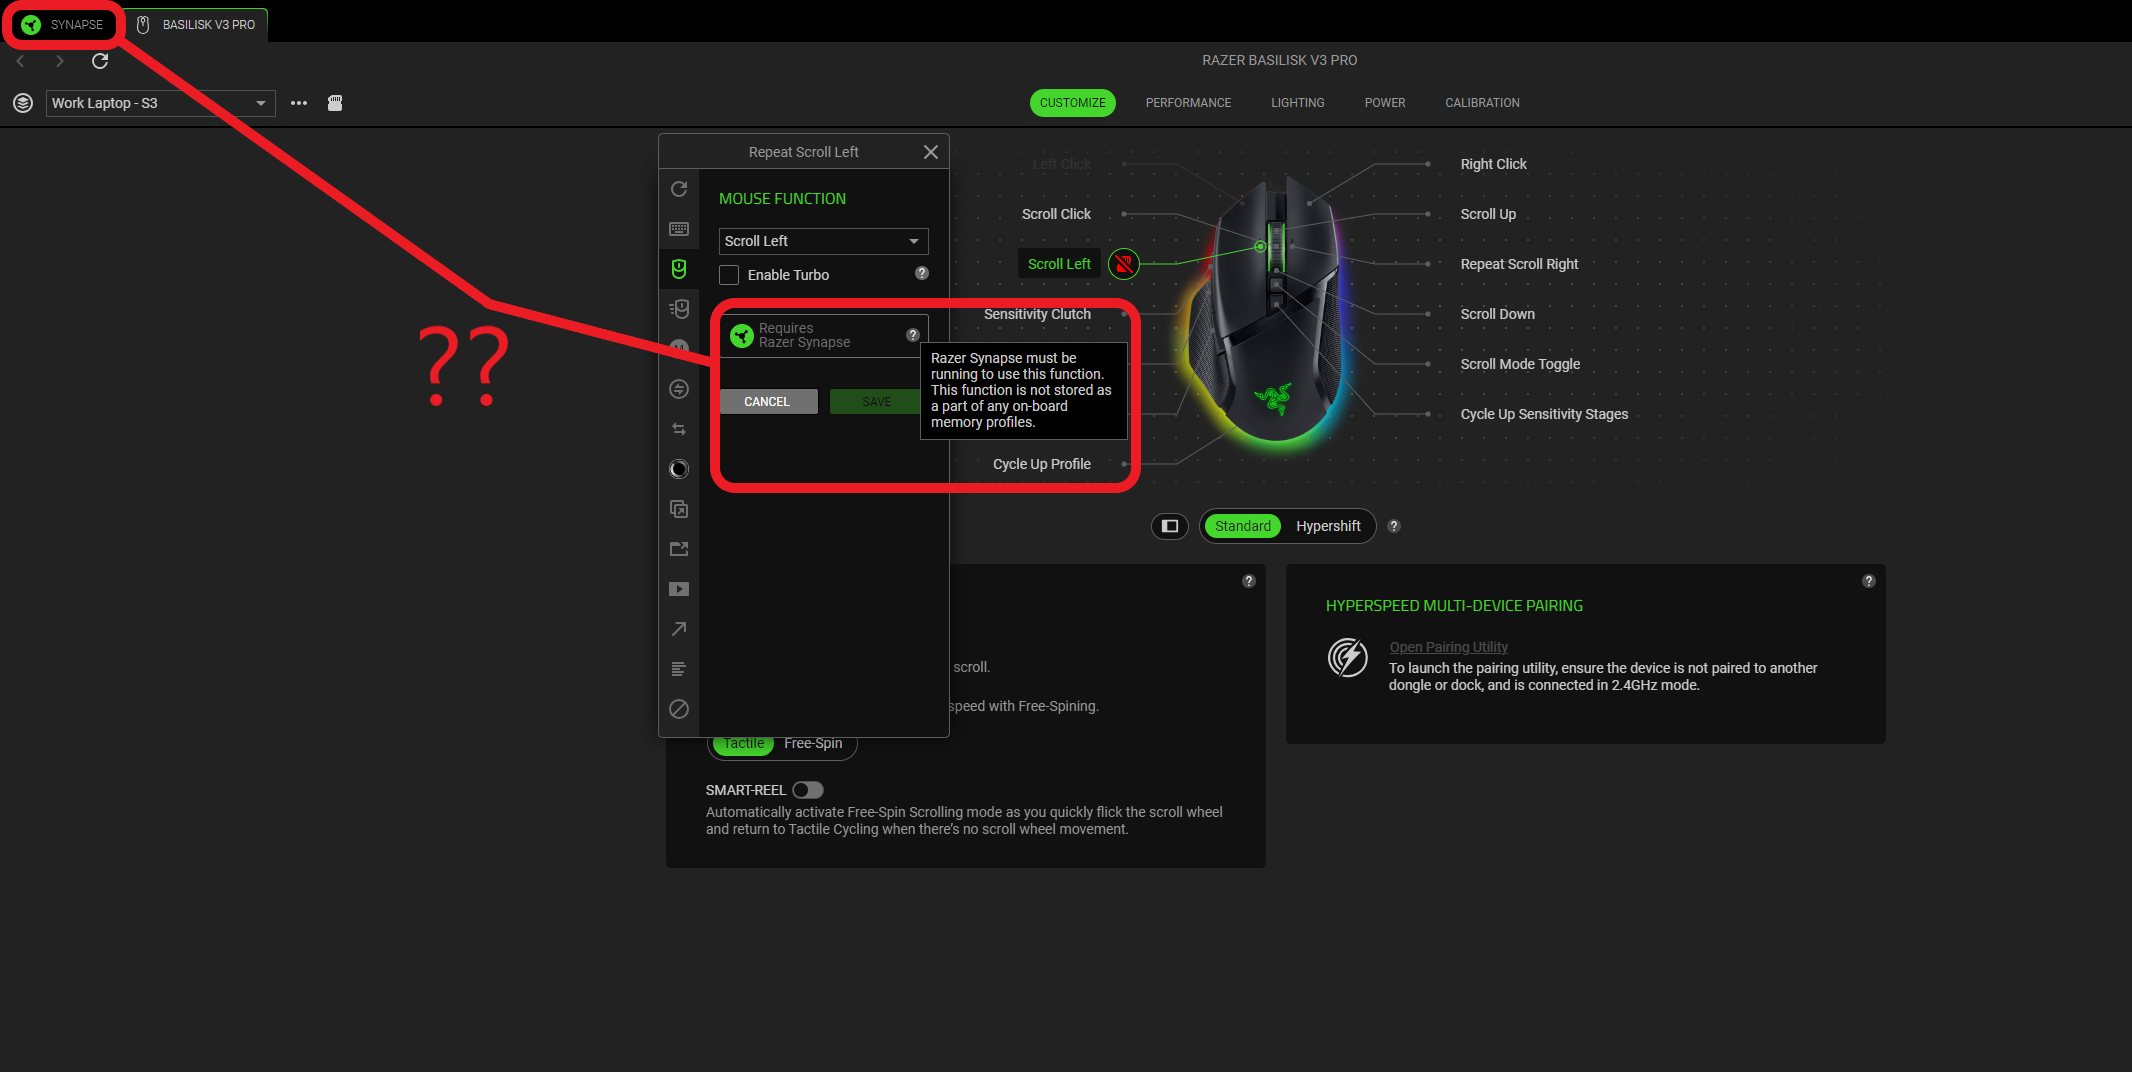
Task: Open the Switch Lighting category icon
Action: 679,469
